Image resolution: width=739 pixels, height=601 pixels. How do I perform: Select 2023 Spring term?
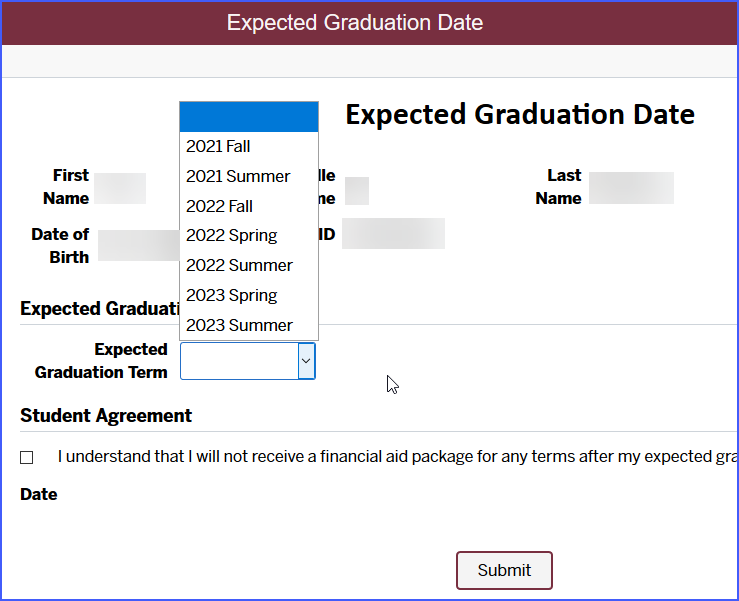[249, 296]
